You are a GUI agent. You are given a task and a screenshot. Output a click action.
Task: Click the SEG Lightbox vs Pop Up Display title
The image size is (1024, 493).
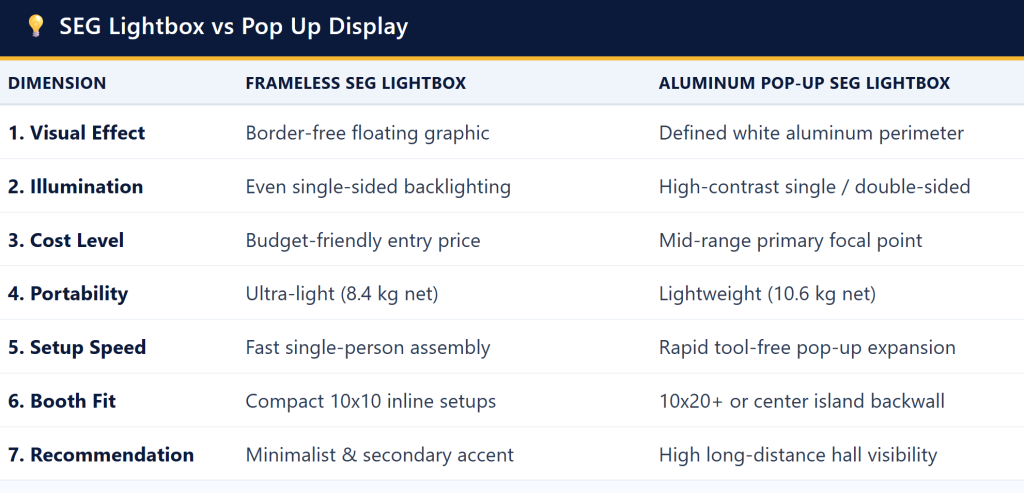click(234, 27)
